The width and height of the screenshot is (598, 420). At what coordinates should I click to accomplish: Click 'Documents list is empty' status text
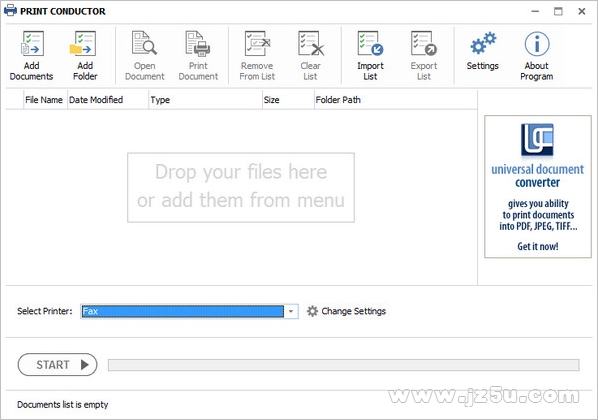pyautogui.click(x=63, y=405)
